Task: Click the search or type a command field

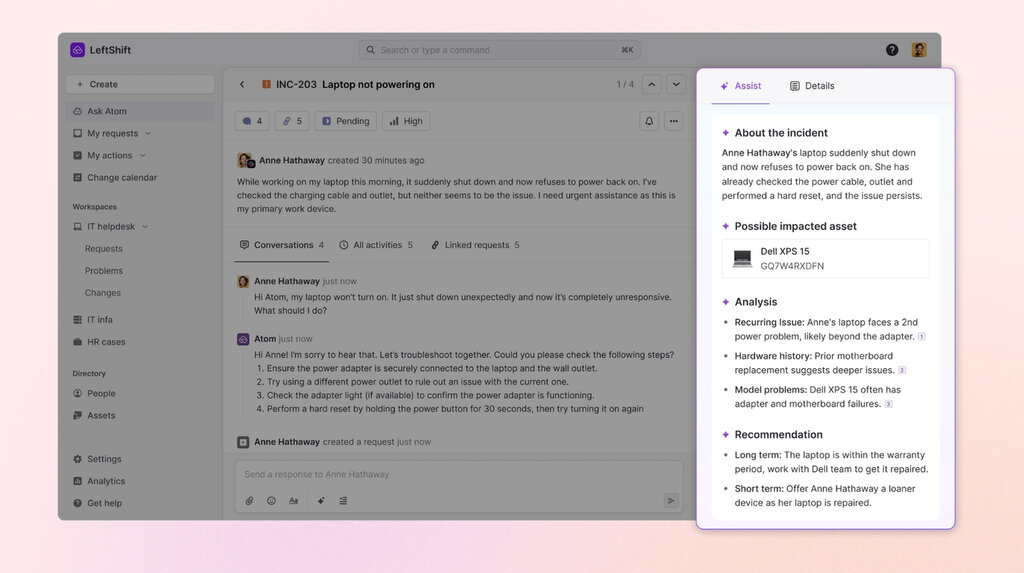Action: [x=499, y=50]
